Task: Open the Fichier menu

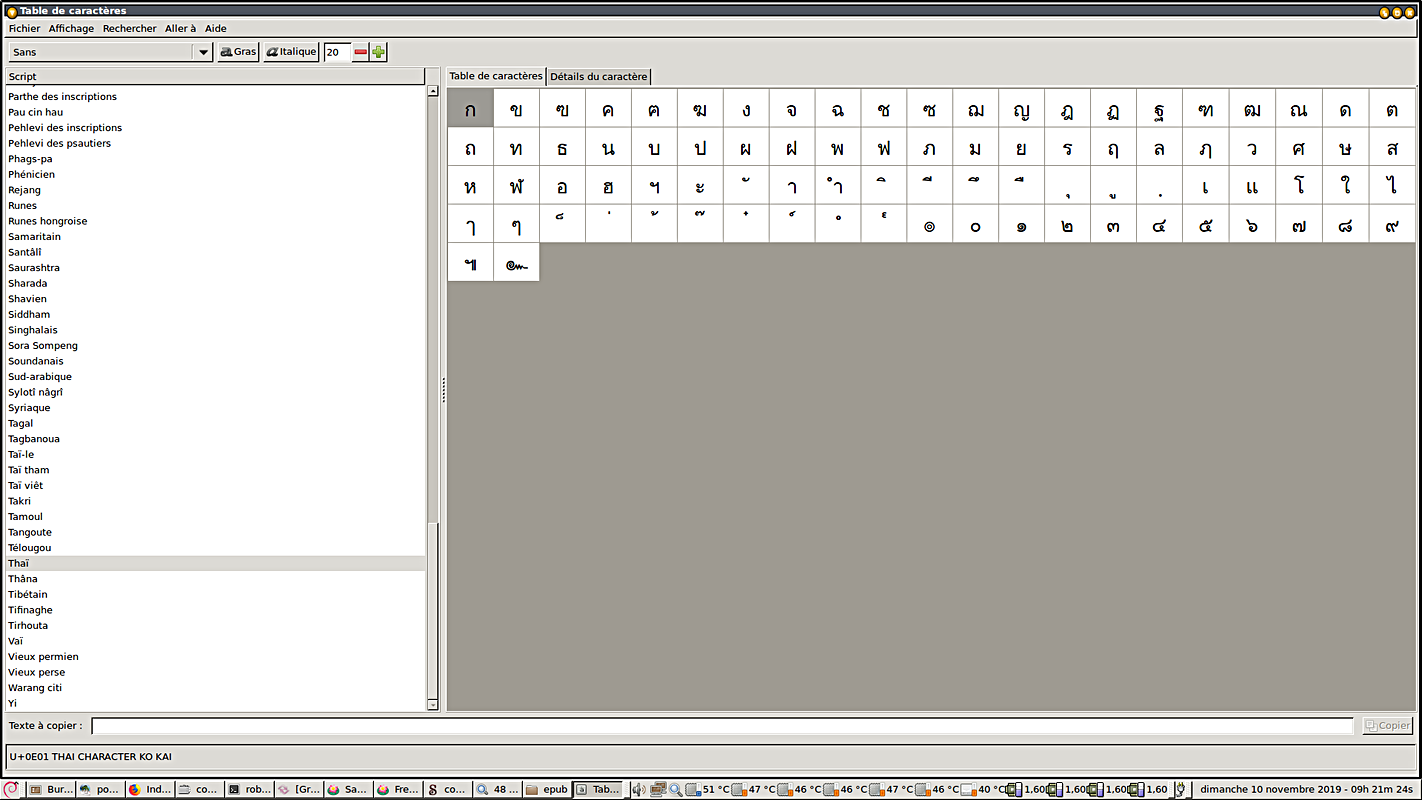Action: click(25, 29)
